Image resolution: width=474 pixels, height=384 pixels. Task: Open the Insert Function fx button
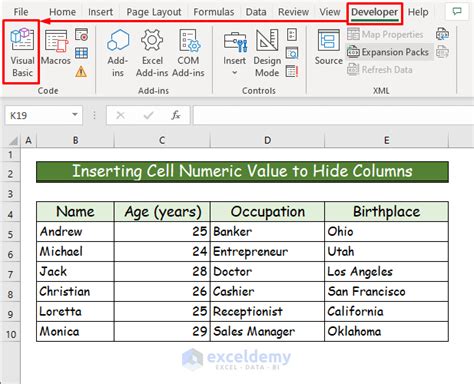pyautogui.click(x=176, y=115)
